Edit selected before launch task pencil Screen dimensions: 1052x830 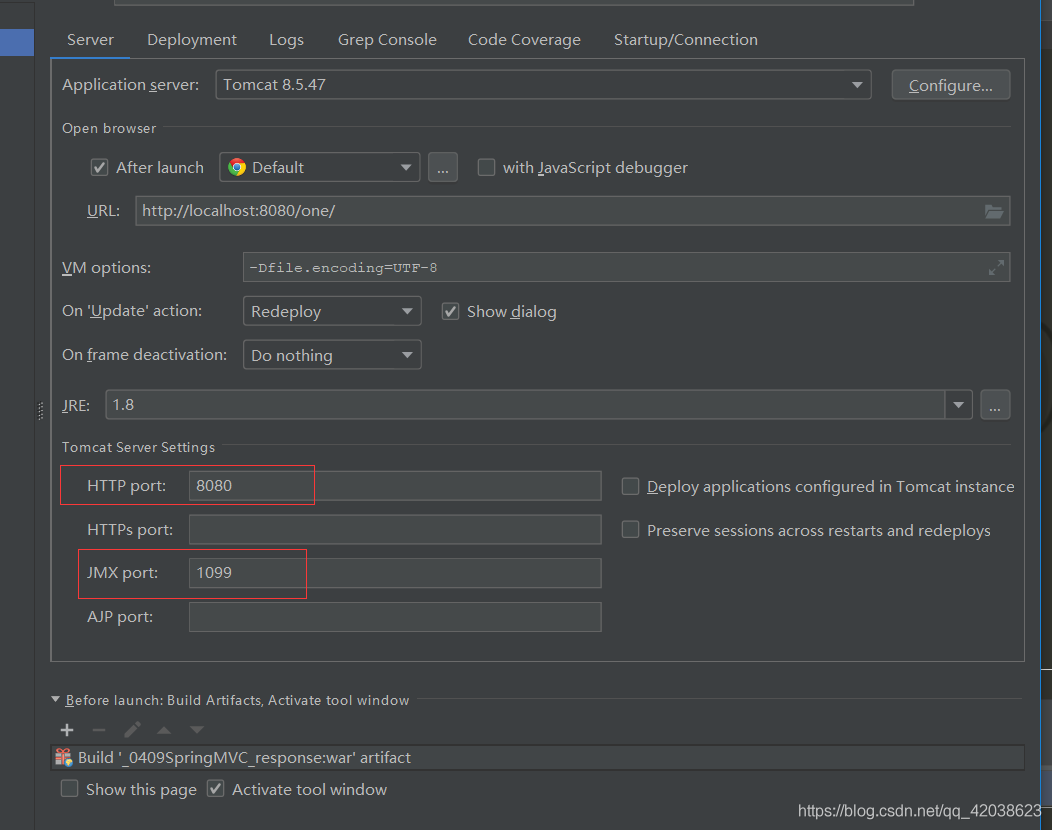click(132, 730)
